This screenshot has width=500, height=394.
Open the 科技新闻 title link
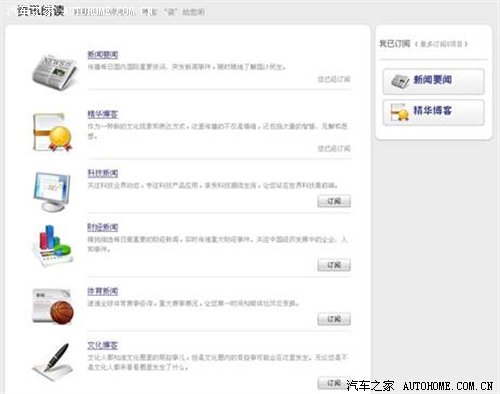pyautogui.click(x=103, y=173)
